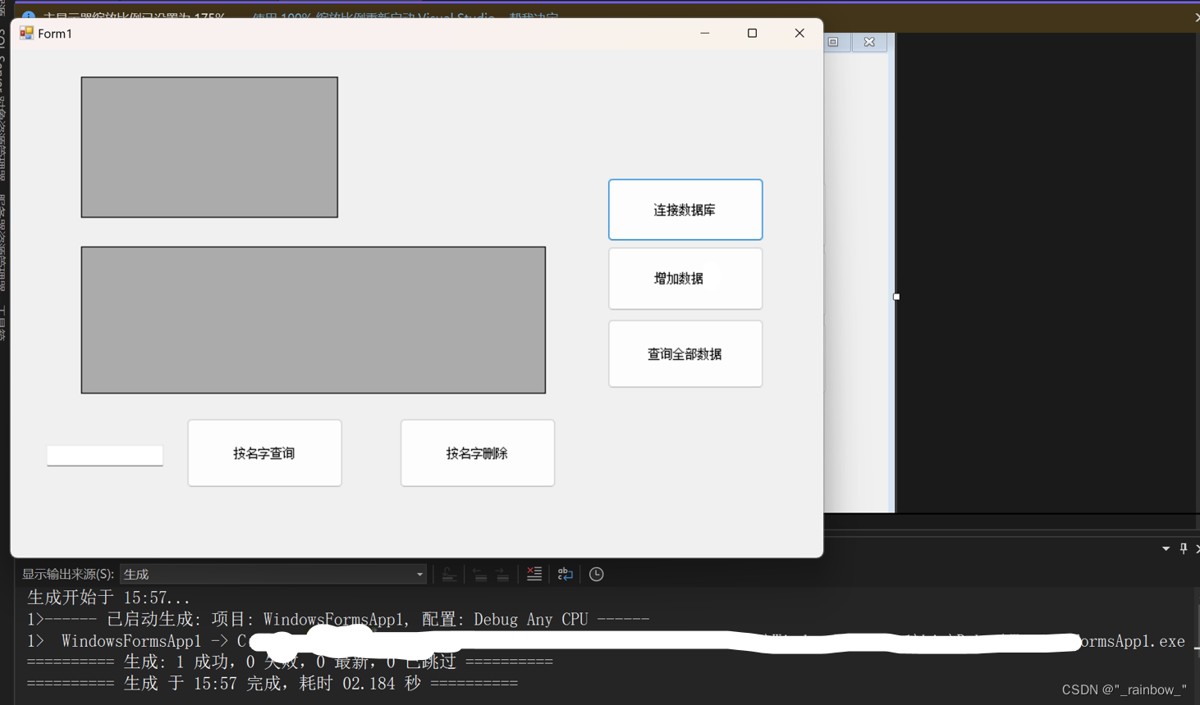Screen dimensions: 1200x705
Task: Click the 按名字删除 button
Action: (x=477, y=453)
